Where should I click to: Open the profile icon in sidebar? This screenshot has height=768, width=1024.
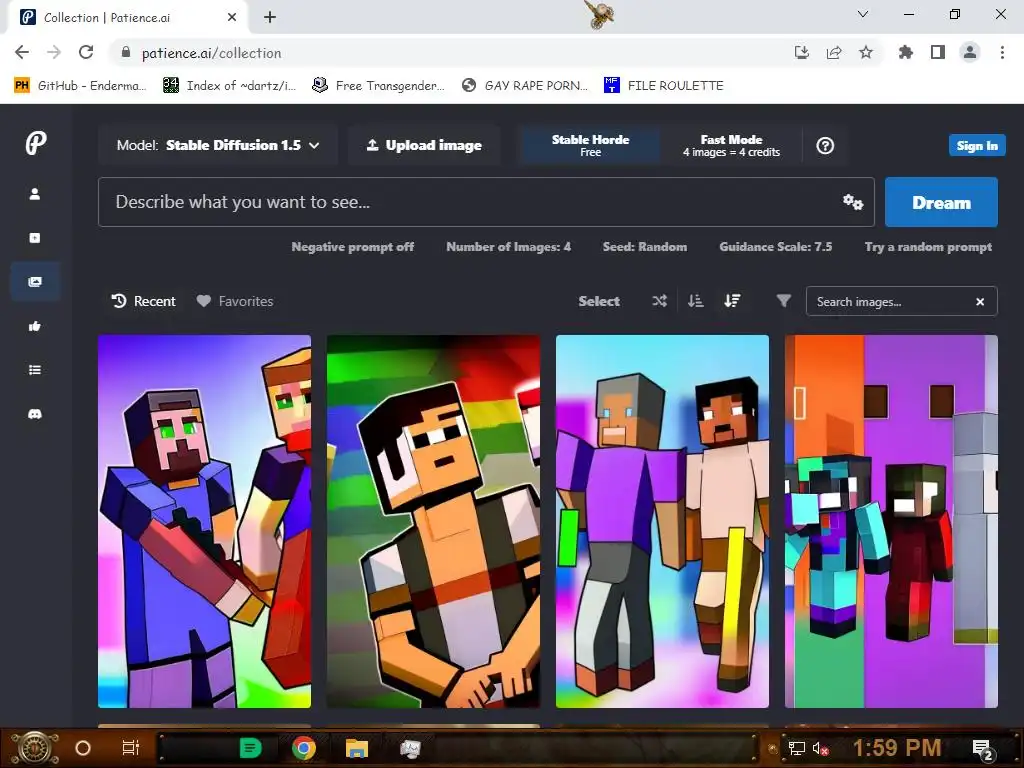point(35,194)
